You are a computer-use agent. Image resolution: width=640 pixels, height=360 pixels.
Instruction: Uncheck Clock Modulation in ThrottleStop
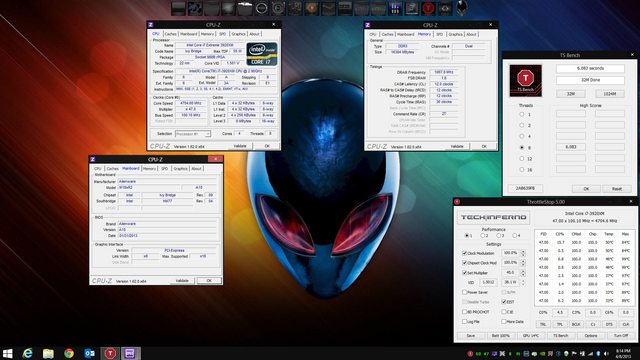tap(464, 253)
